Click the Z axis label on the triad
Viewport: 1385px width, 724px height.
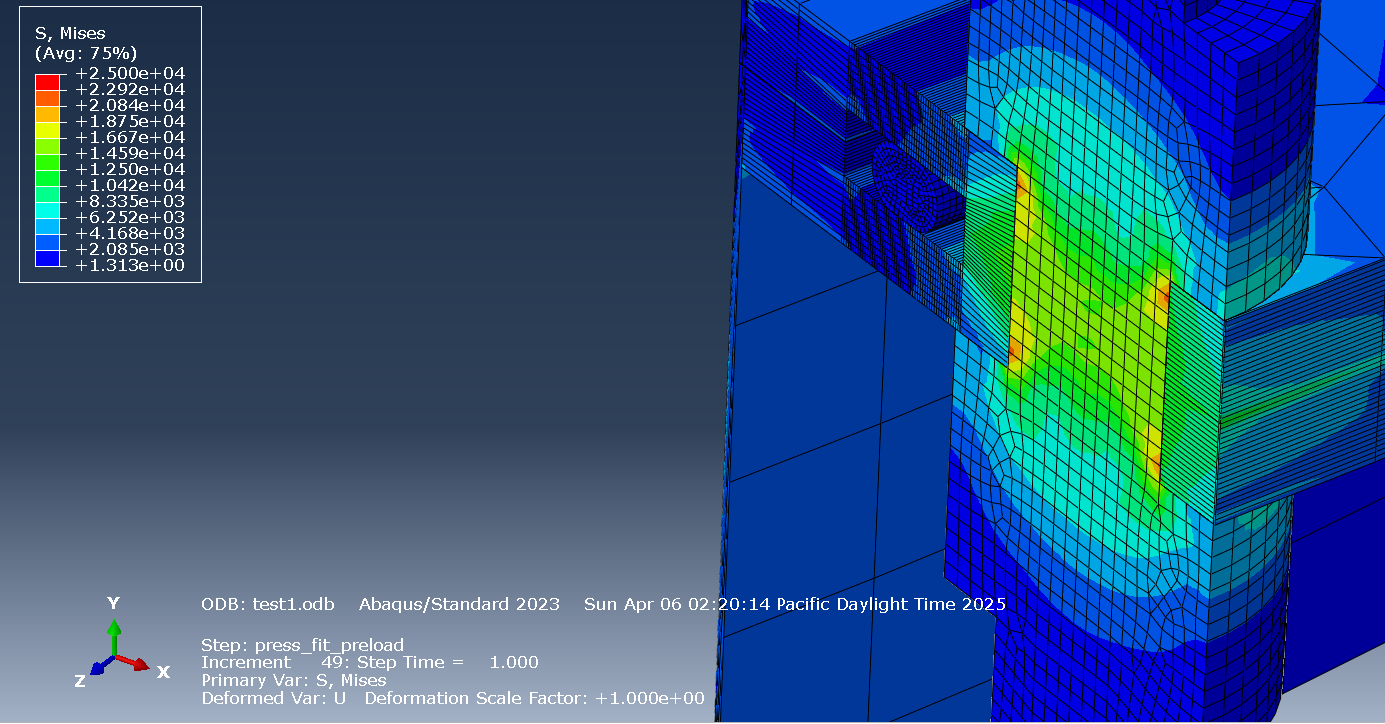pyautogui.click(x=78, y=681)
